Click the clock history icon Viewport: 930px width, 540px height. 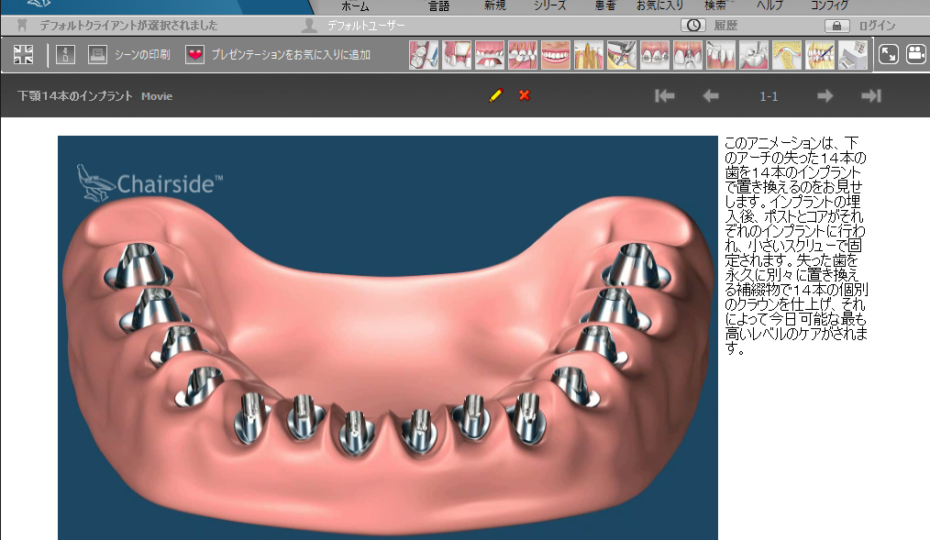pos(693,25)
